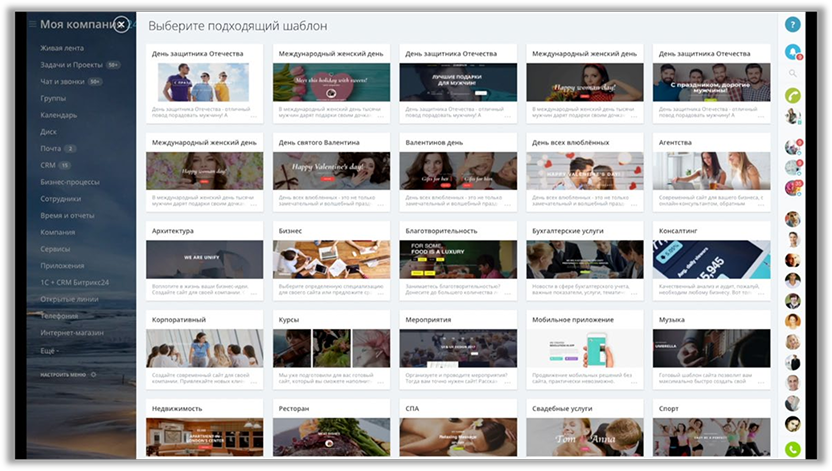The image size is (832, 471).
Task: Select the women's day template with pink heart
Action: (x=331, y=84)
